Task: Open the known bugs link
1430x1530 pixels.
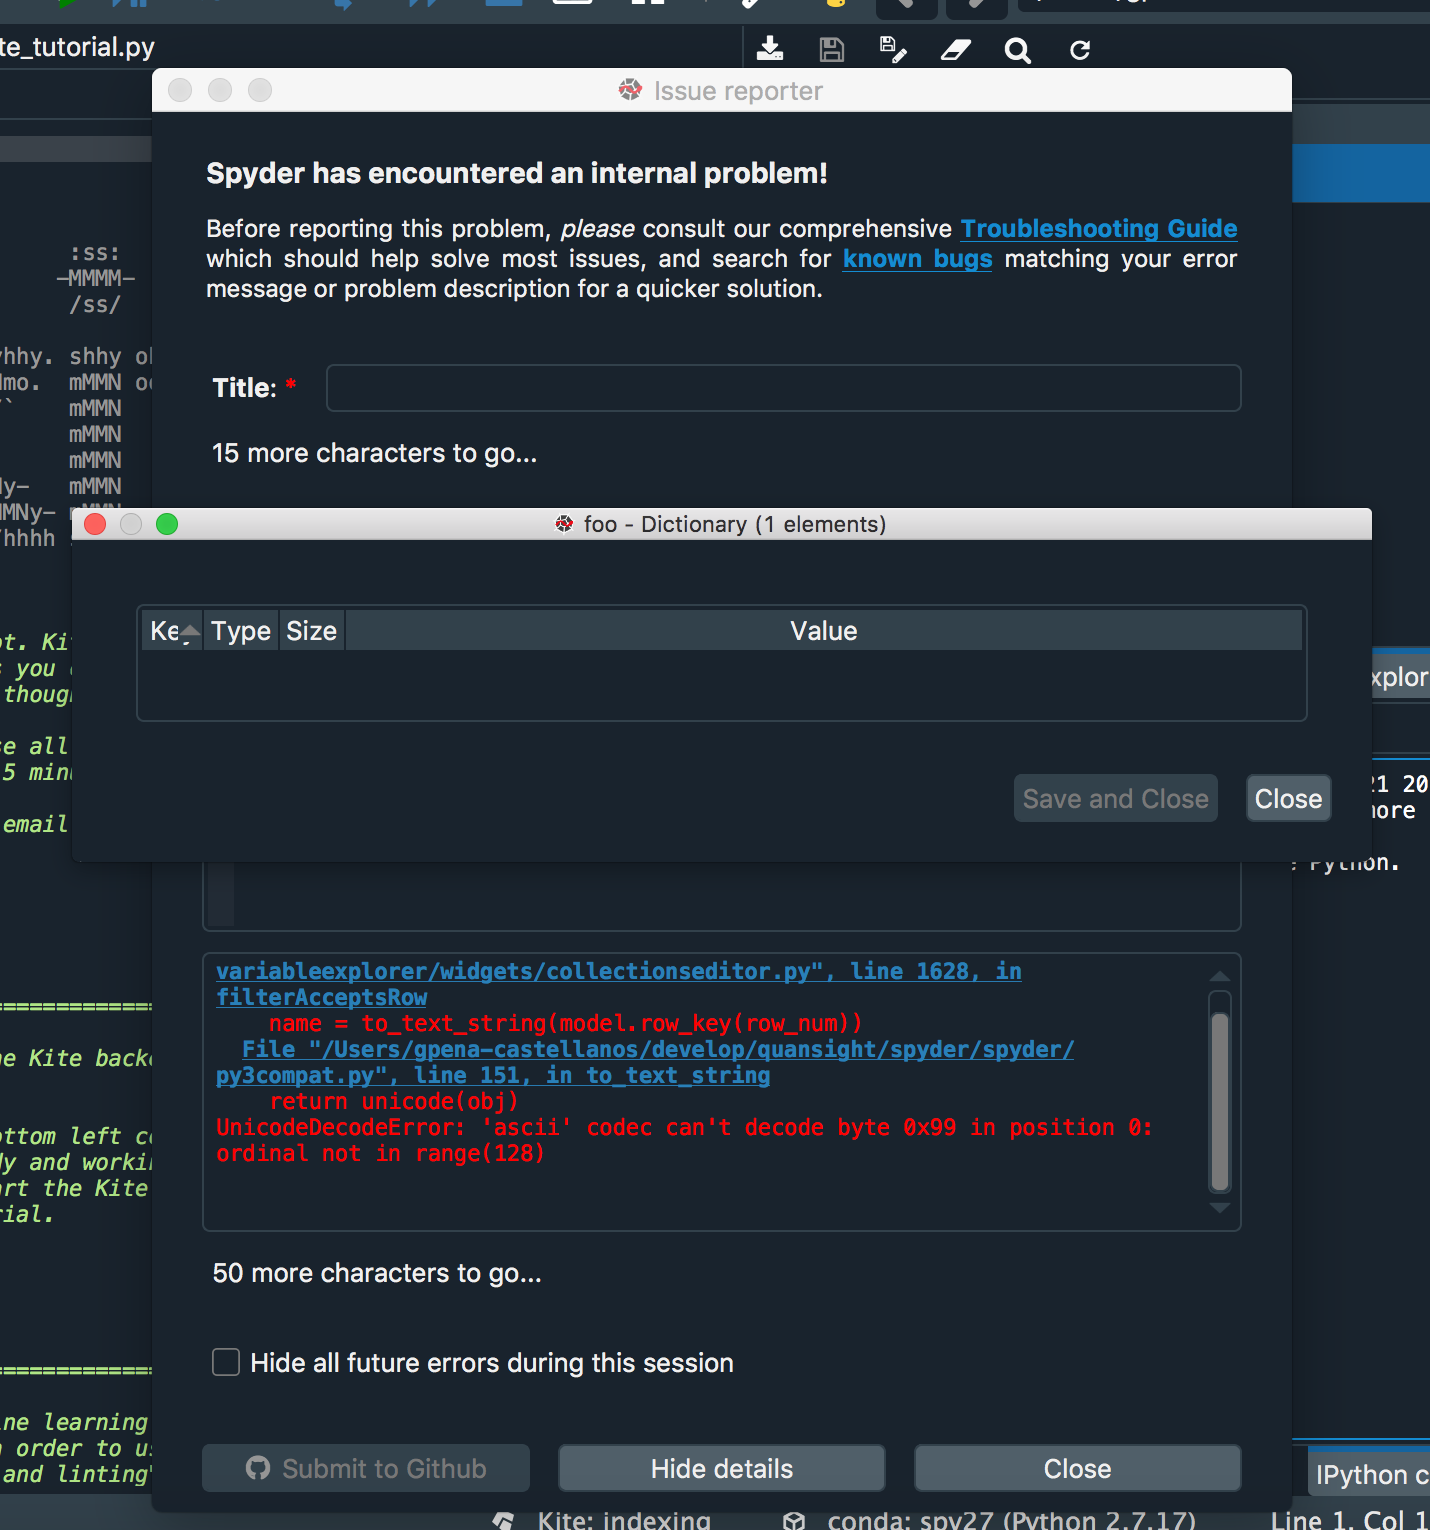Action: point(916,259)
